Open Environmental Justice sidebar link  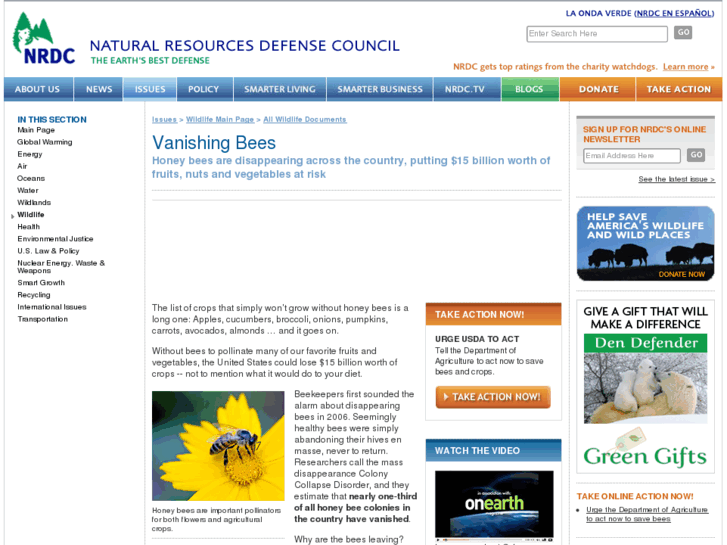point(55,238)
